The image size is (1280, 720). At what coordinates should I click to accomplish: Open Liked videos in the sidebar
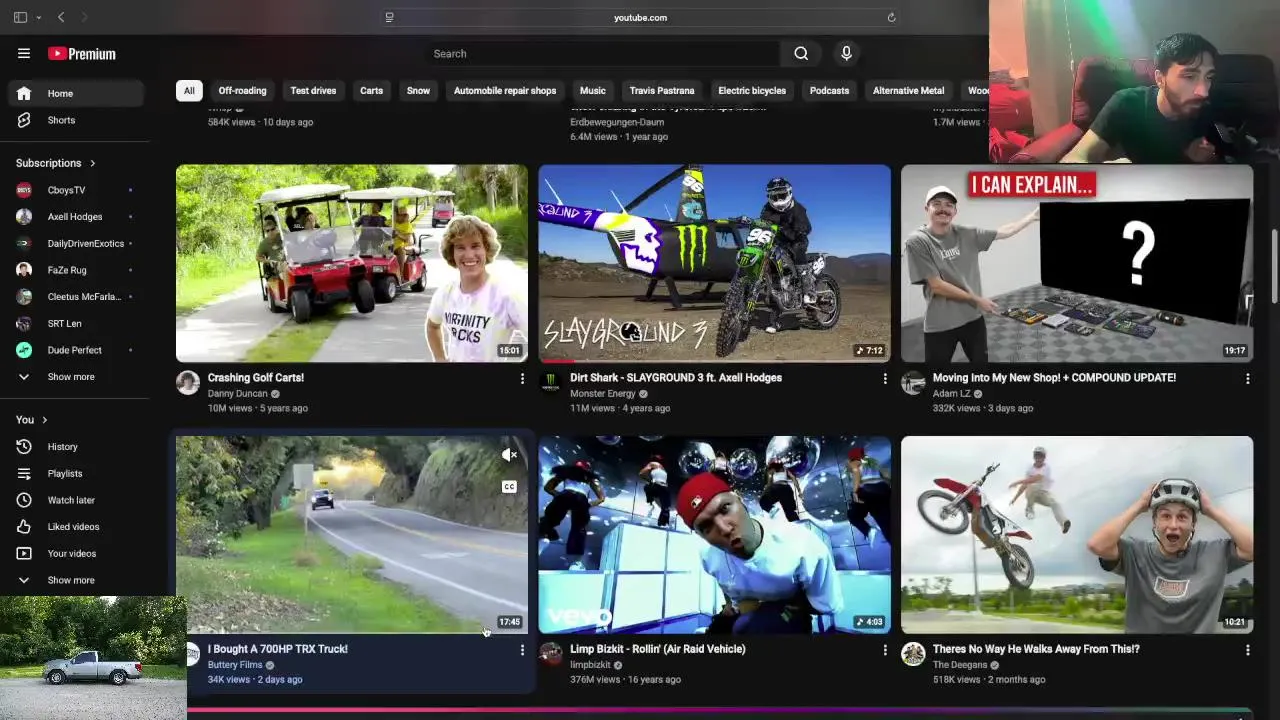point(76,527)
